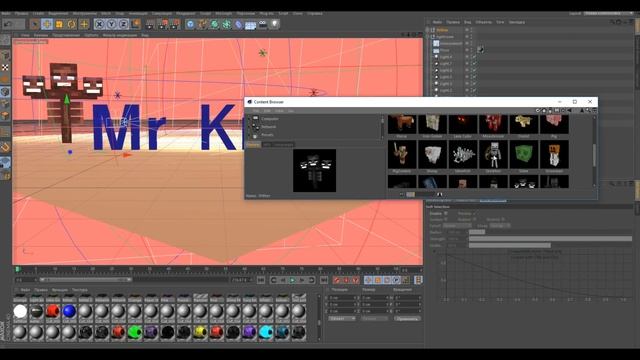Jump to end of animation
The width and height of the screenshot is (640, 360).
[324, 280]
